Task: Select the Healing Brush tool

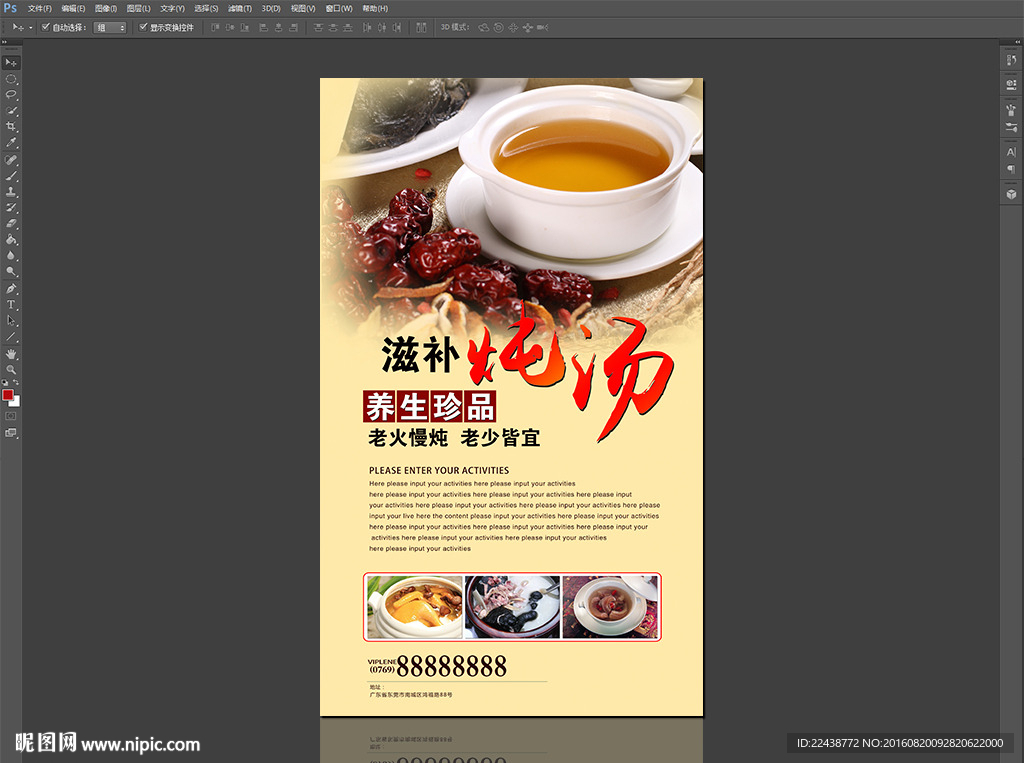Action: click(11, 160)
